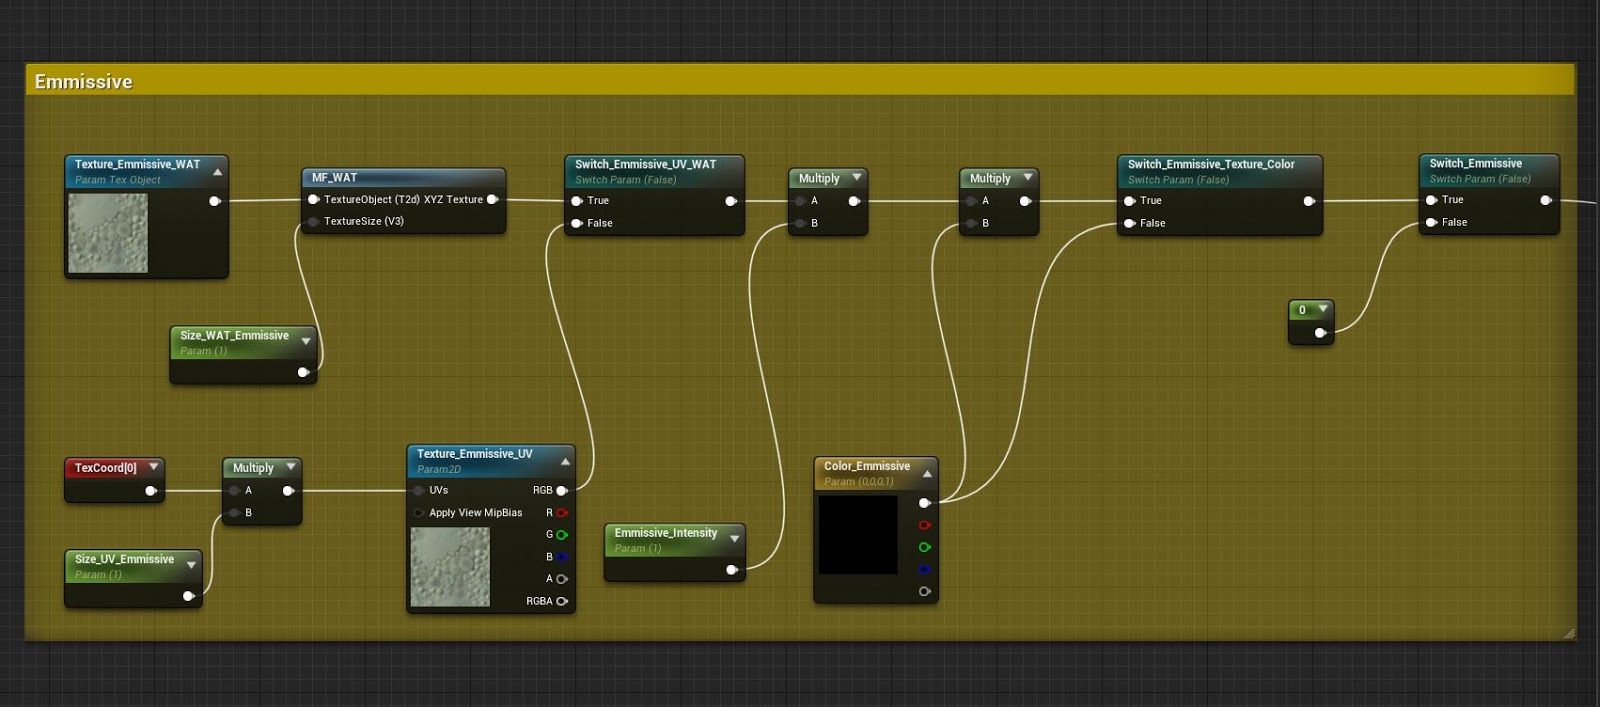Collapse the Texture_Emmissive_UV node preview arrow

click(565, 461)
